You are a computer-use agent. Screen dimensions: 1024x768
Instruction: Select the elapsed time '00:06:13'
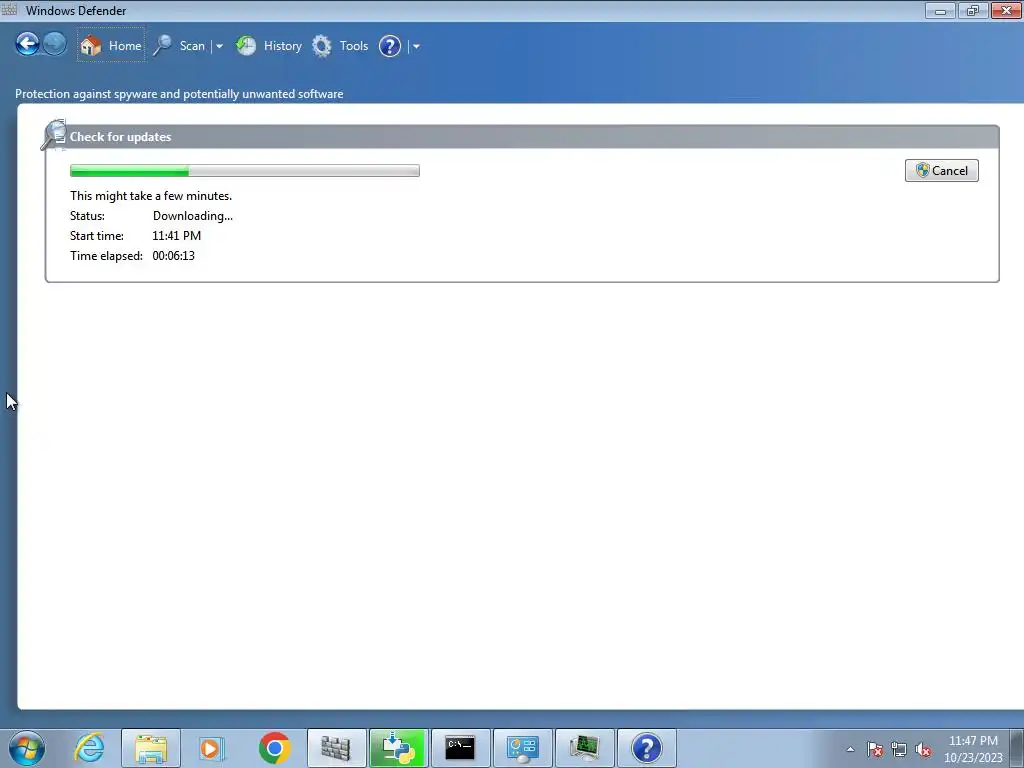pos(174,255)
